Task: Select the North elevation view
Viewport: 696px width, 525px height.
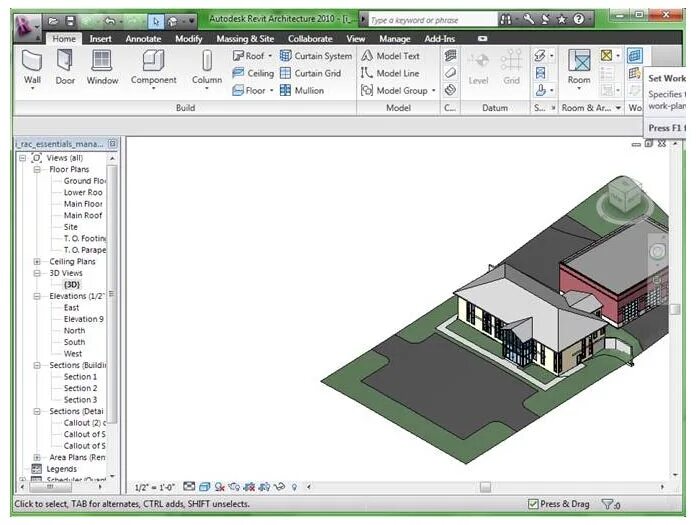Action: pyautogui.click(x=74, y=331)
